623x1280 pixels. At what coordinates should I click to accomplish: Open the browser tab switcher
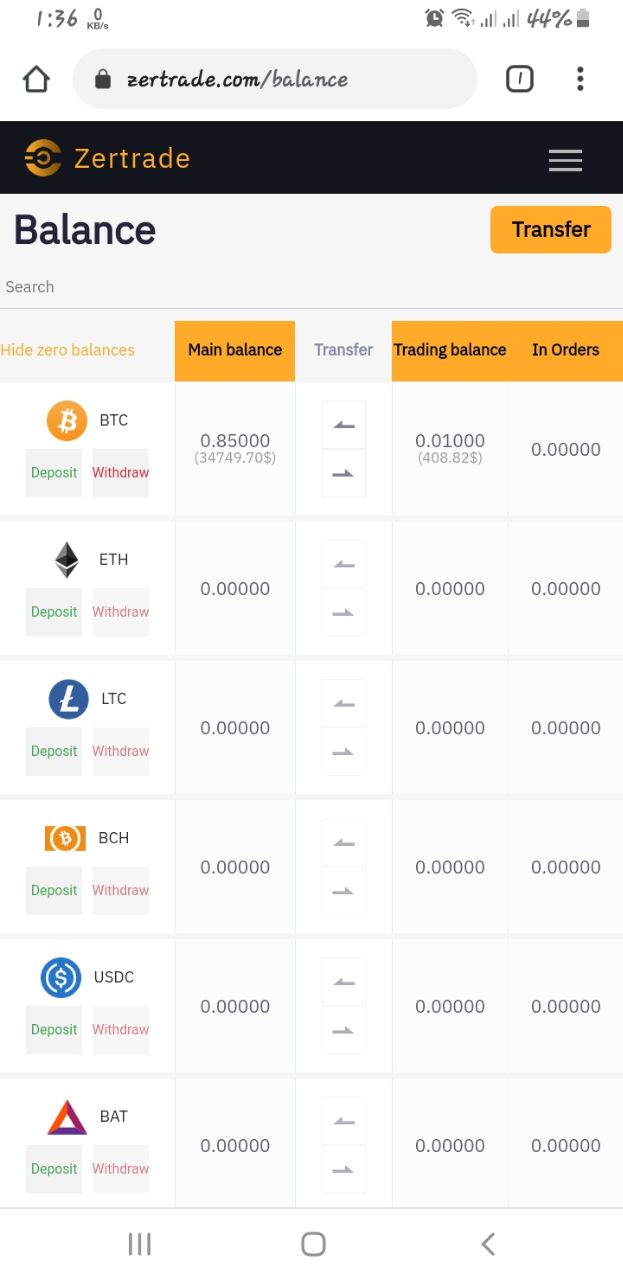[x=519, y=79]
